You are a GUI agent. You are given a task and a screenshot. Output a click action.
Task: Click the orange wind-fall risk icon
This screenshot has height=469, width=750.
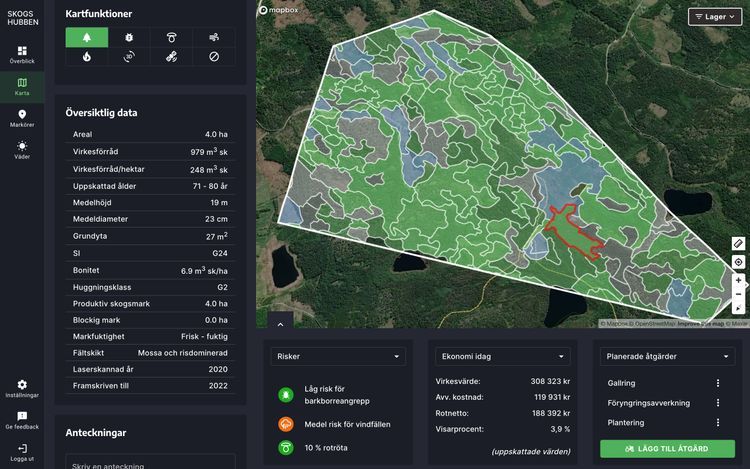click(286, 424)
